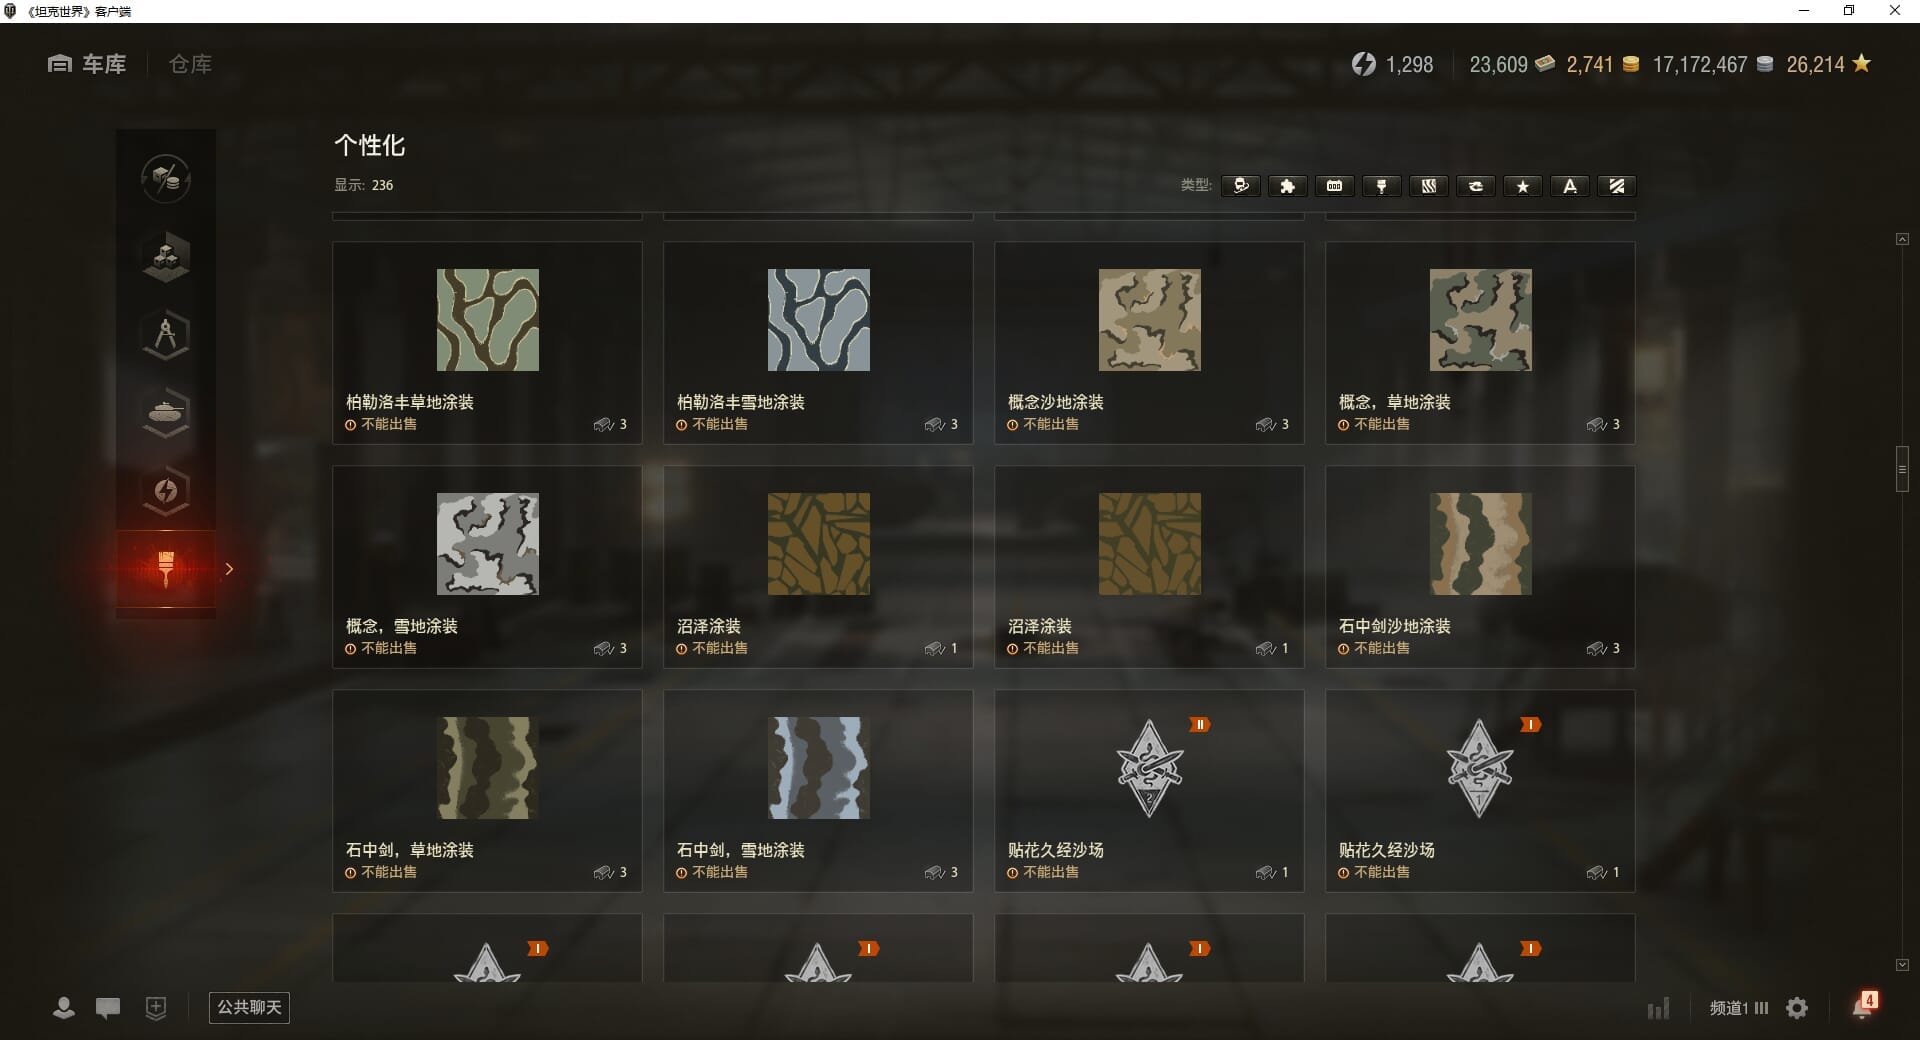Toggle the letter A inscription filter

(x=1570, y=186)
